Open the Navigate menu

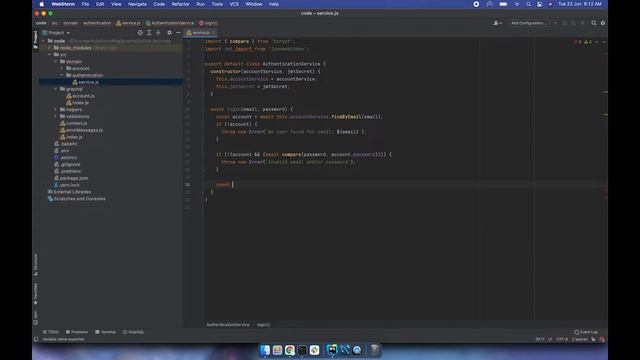(x=137, y=4)
